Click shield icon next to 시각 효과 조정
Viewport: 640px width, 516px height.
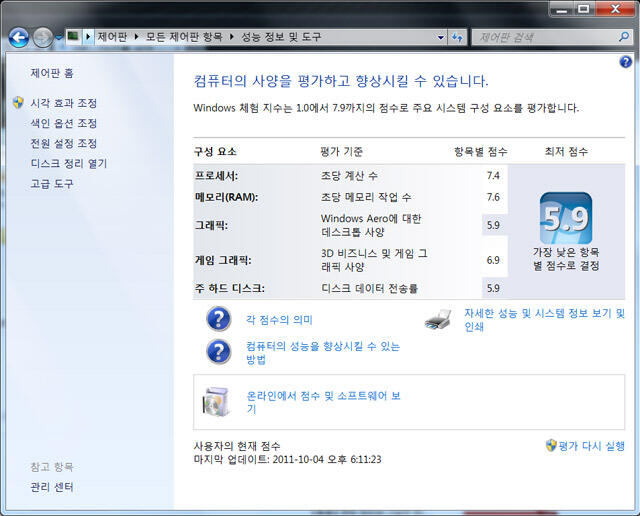pos(18,102)
